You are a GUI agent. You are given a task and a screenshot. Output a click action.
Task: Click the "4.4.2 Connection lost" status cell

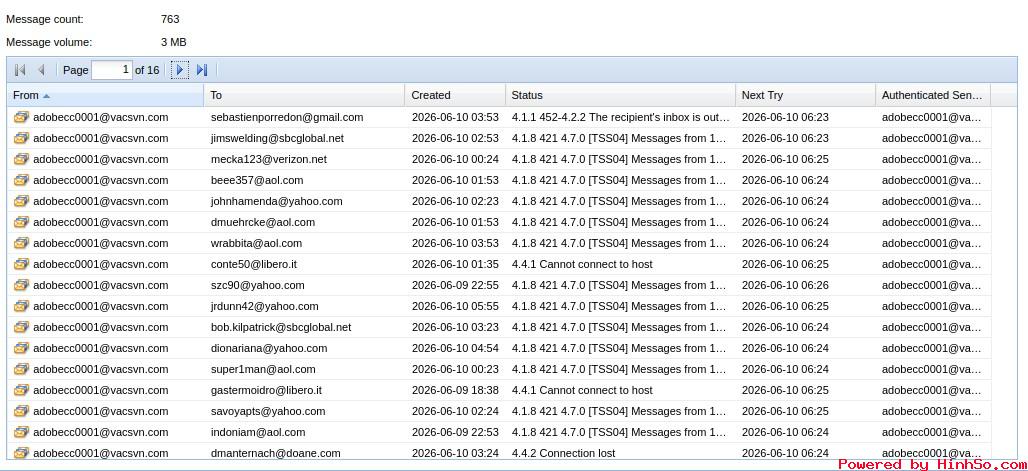620,453
